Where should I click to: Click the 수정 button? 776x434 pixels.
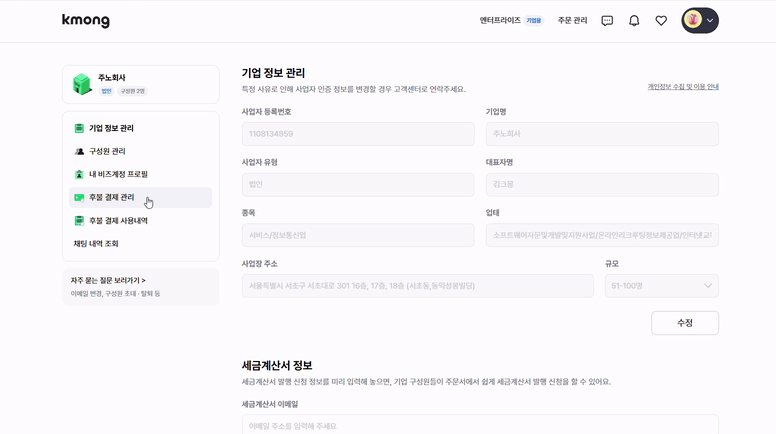[685, 323]
